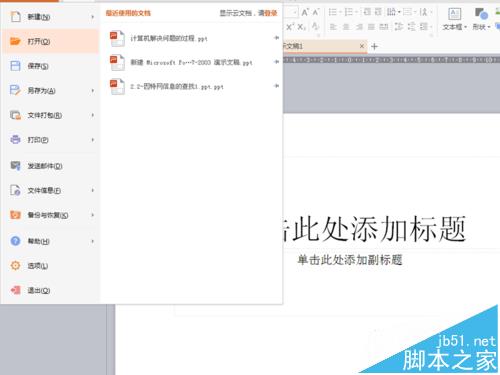Viewport: 500px width, 375px height.
Task: Click the increase indent icon
Action: click(378, 13)
